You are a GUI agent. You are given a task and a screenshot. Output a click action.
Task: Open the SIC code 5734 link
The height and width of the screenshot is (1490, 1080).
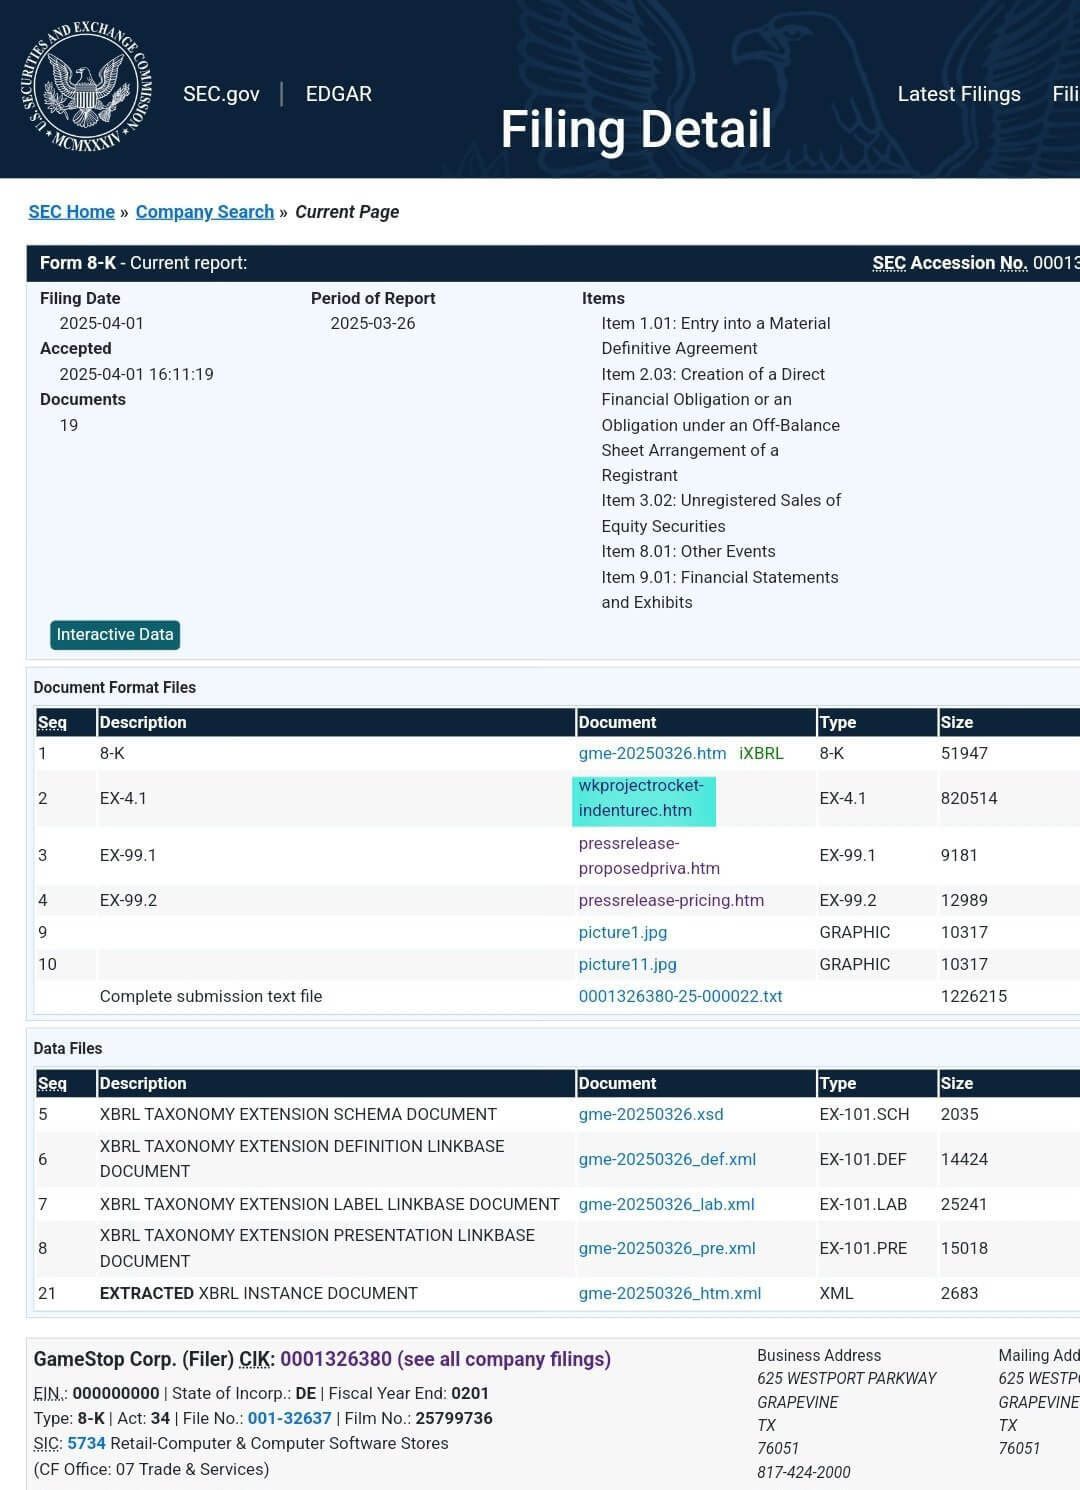pos(86,1444)
